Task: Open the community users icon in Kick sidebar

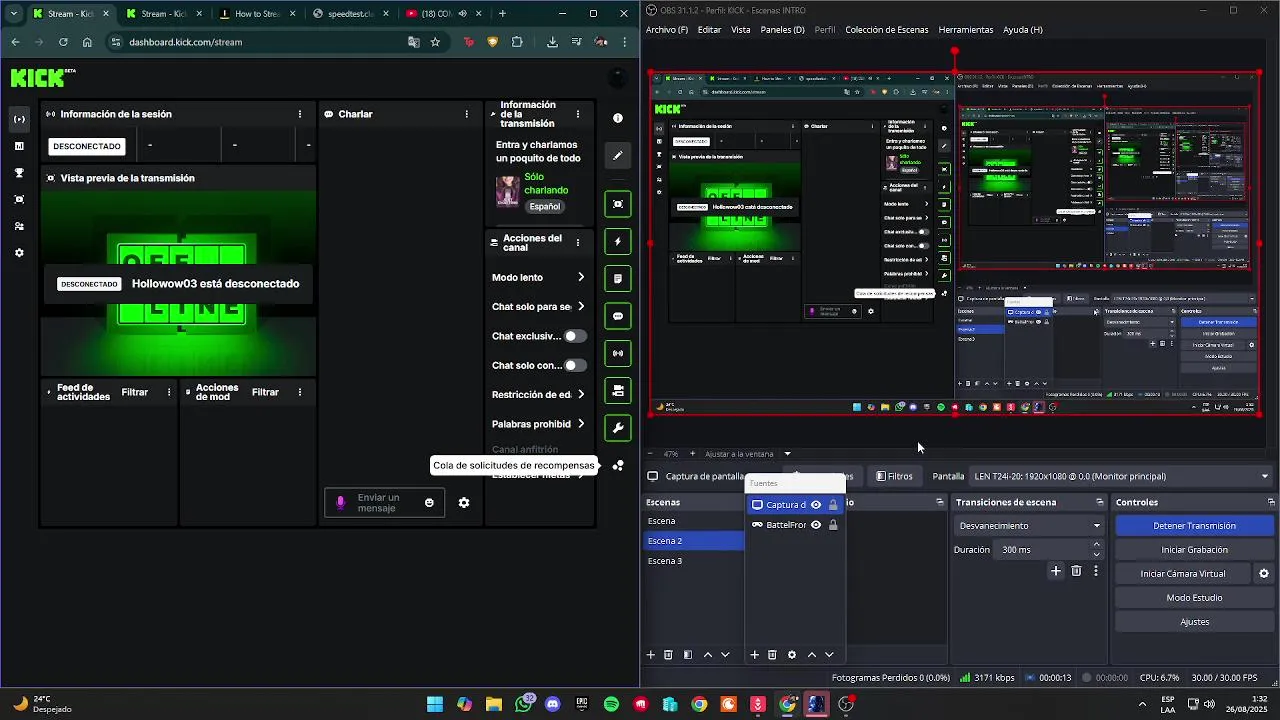Action: coord(19,226)
